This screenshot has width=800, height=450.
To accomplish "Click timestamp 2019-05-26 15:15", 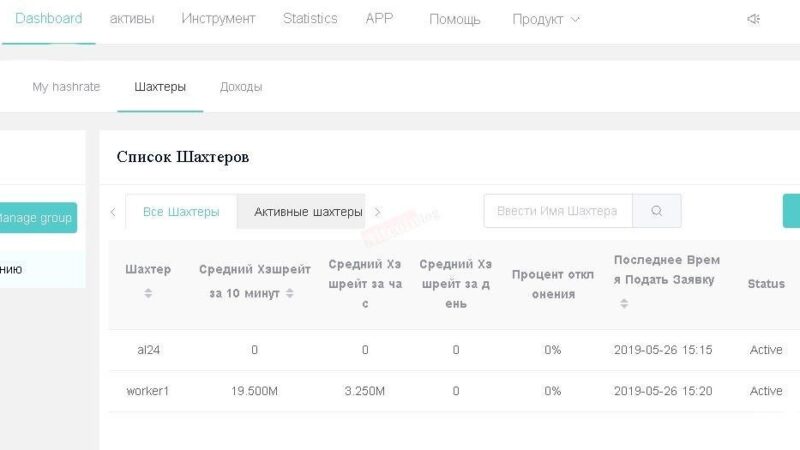I will 663,350.
